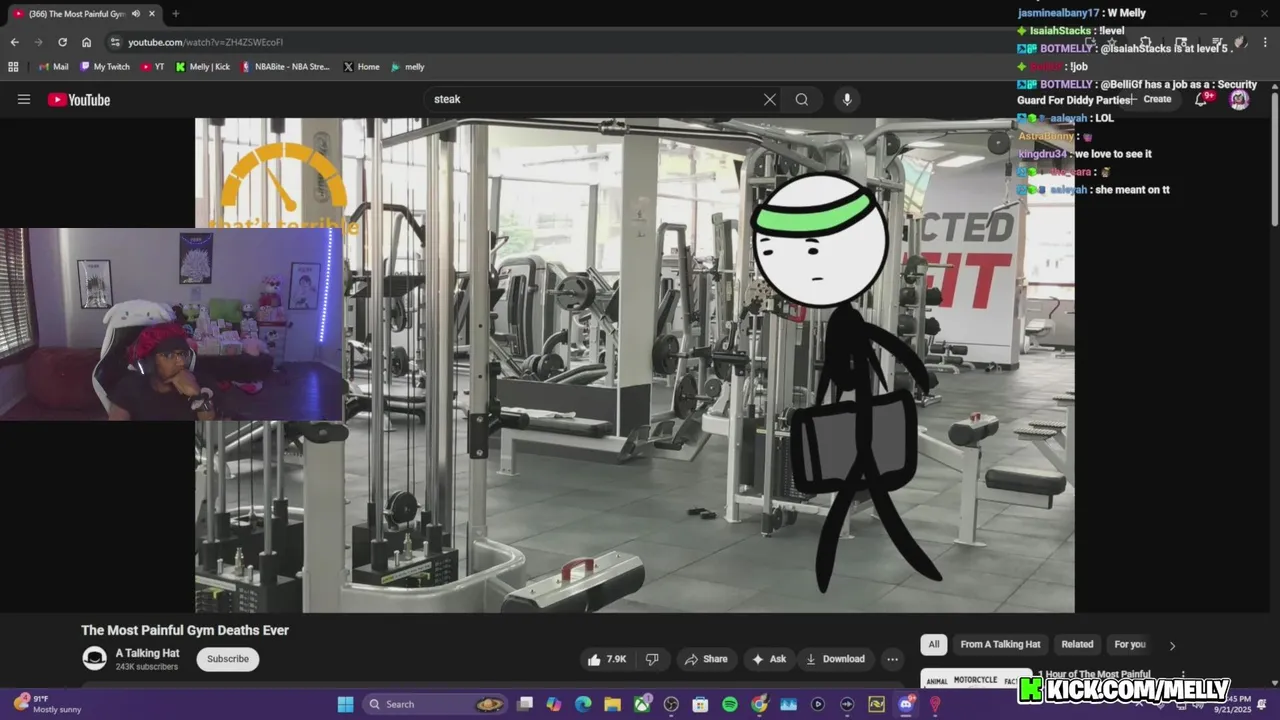Click the Ask button
Viewport: 1280px width, 720px height.
pyautogui.click(x=769, y=659)
